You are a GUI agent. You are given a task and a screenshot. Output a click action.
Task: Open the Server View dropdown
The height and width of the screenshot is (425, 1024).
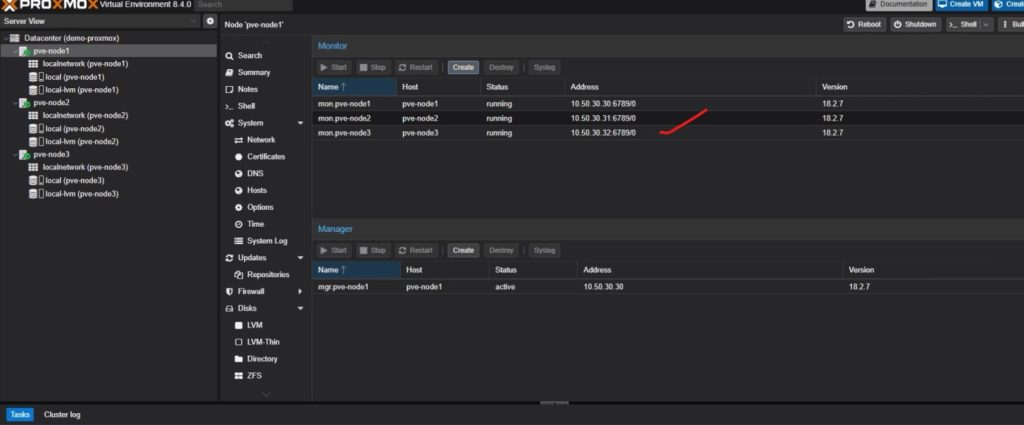(x=100, y=21)
